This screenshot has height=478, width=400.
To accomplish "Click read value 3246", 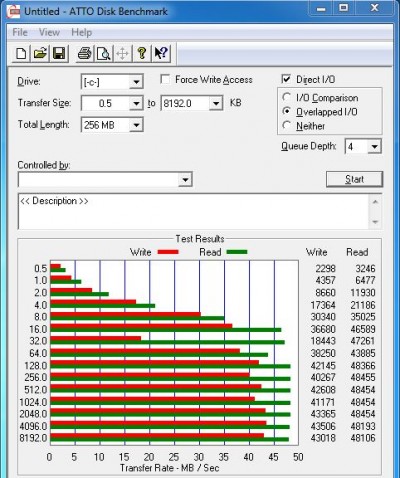I will click(365, 269).
